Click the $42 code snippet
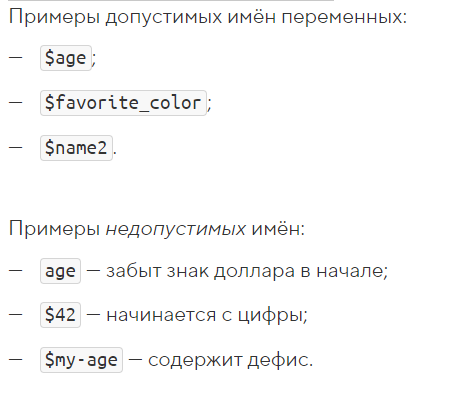 pos(60,315)
